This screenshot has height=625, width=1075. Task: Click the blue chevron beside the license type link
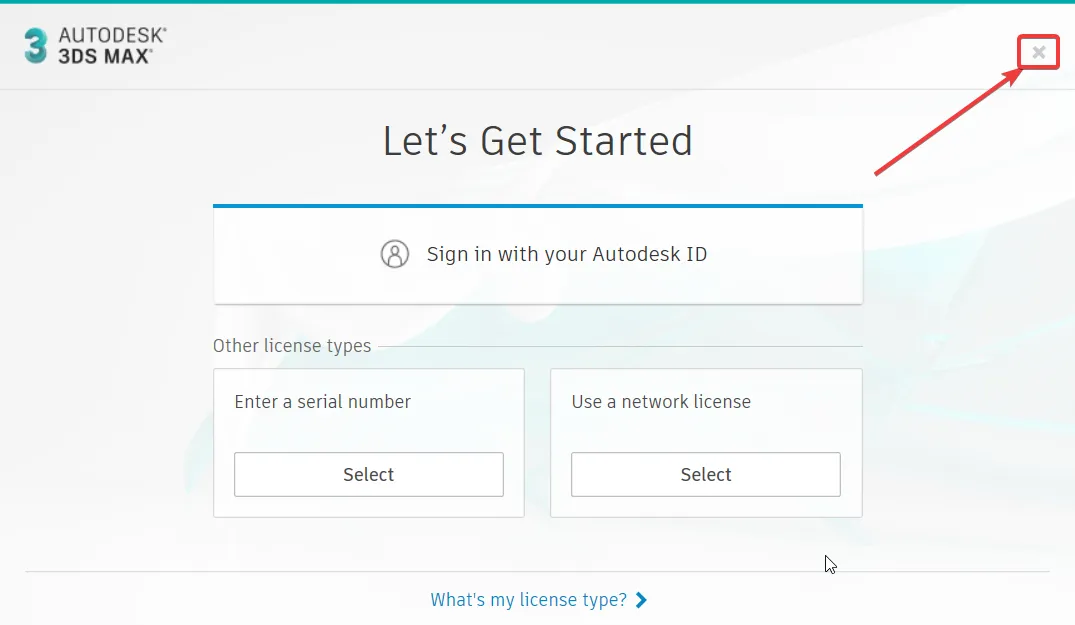pos(641,600)
